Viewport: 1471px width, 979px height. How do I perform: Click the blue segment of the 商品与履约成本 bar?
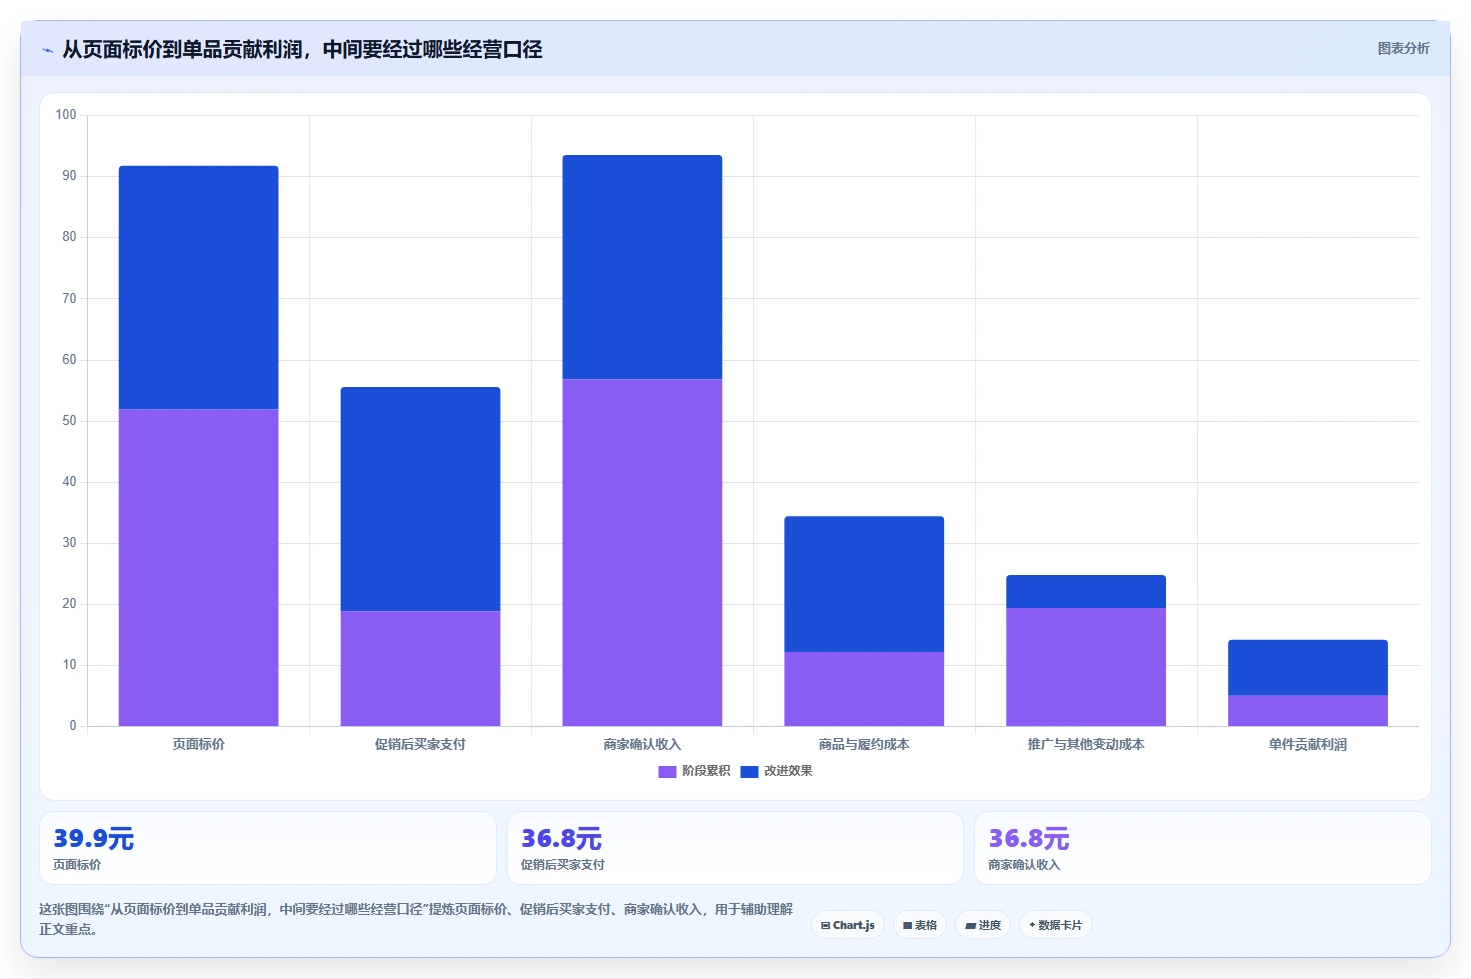864,584
